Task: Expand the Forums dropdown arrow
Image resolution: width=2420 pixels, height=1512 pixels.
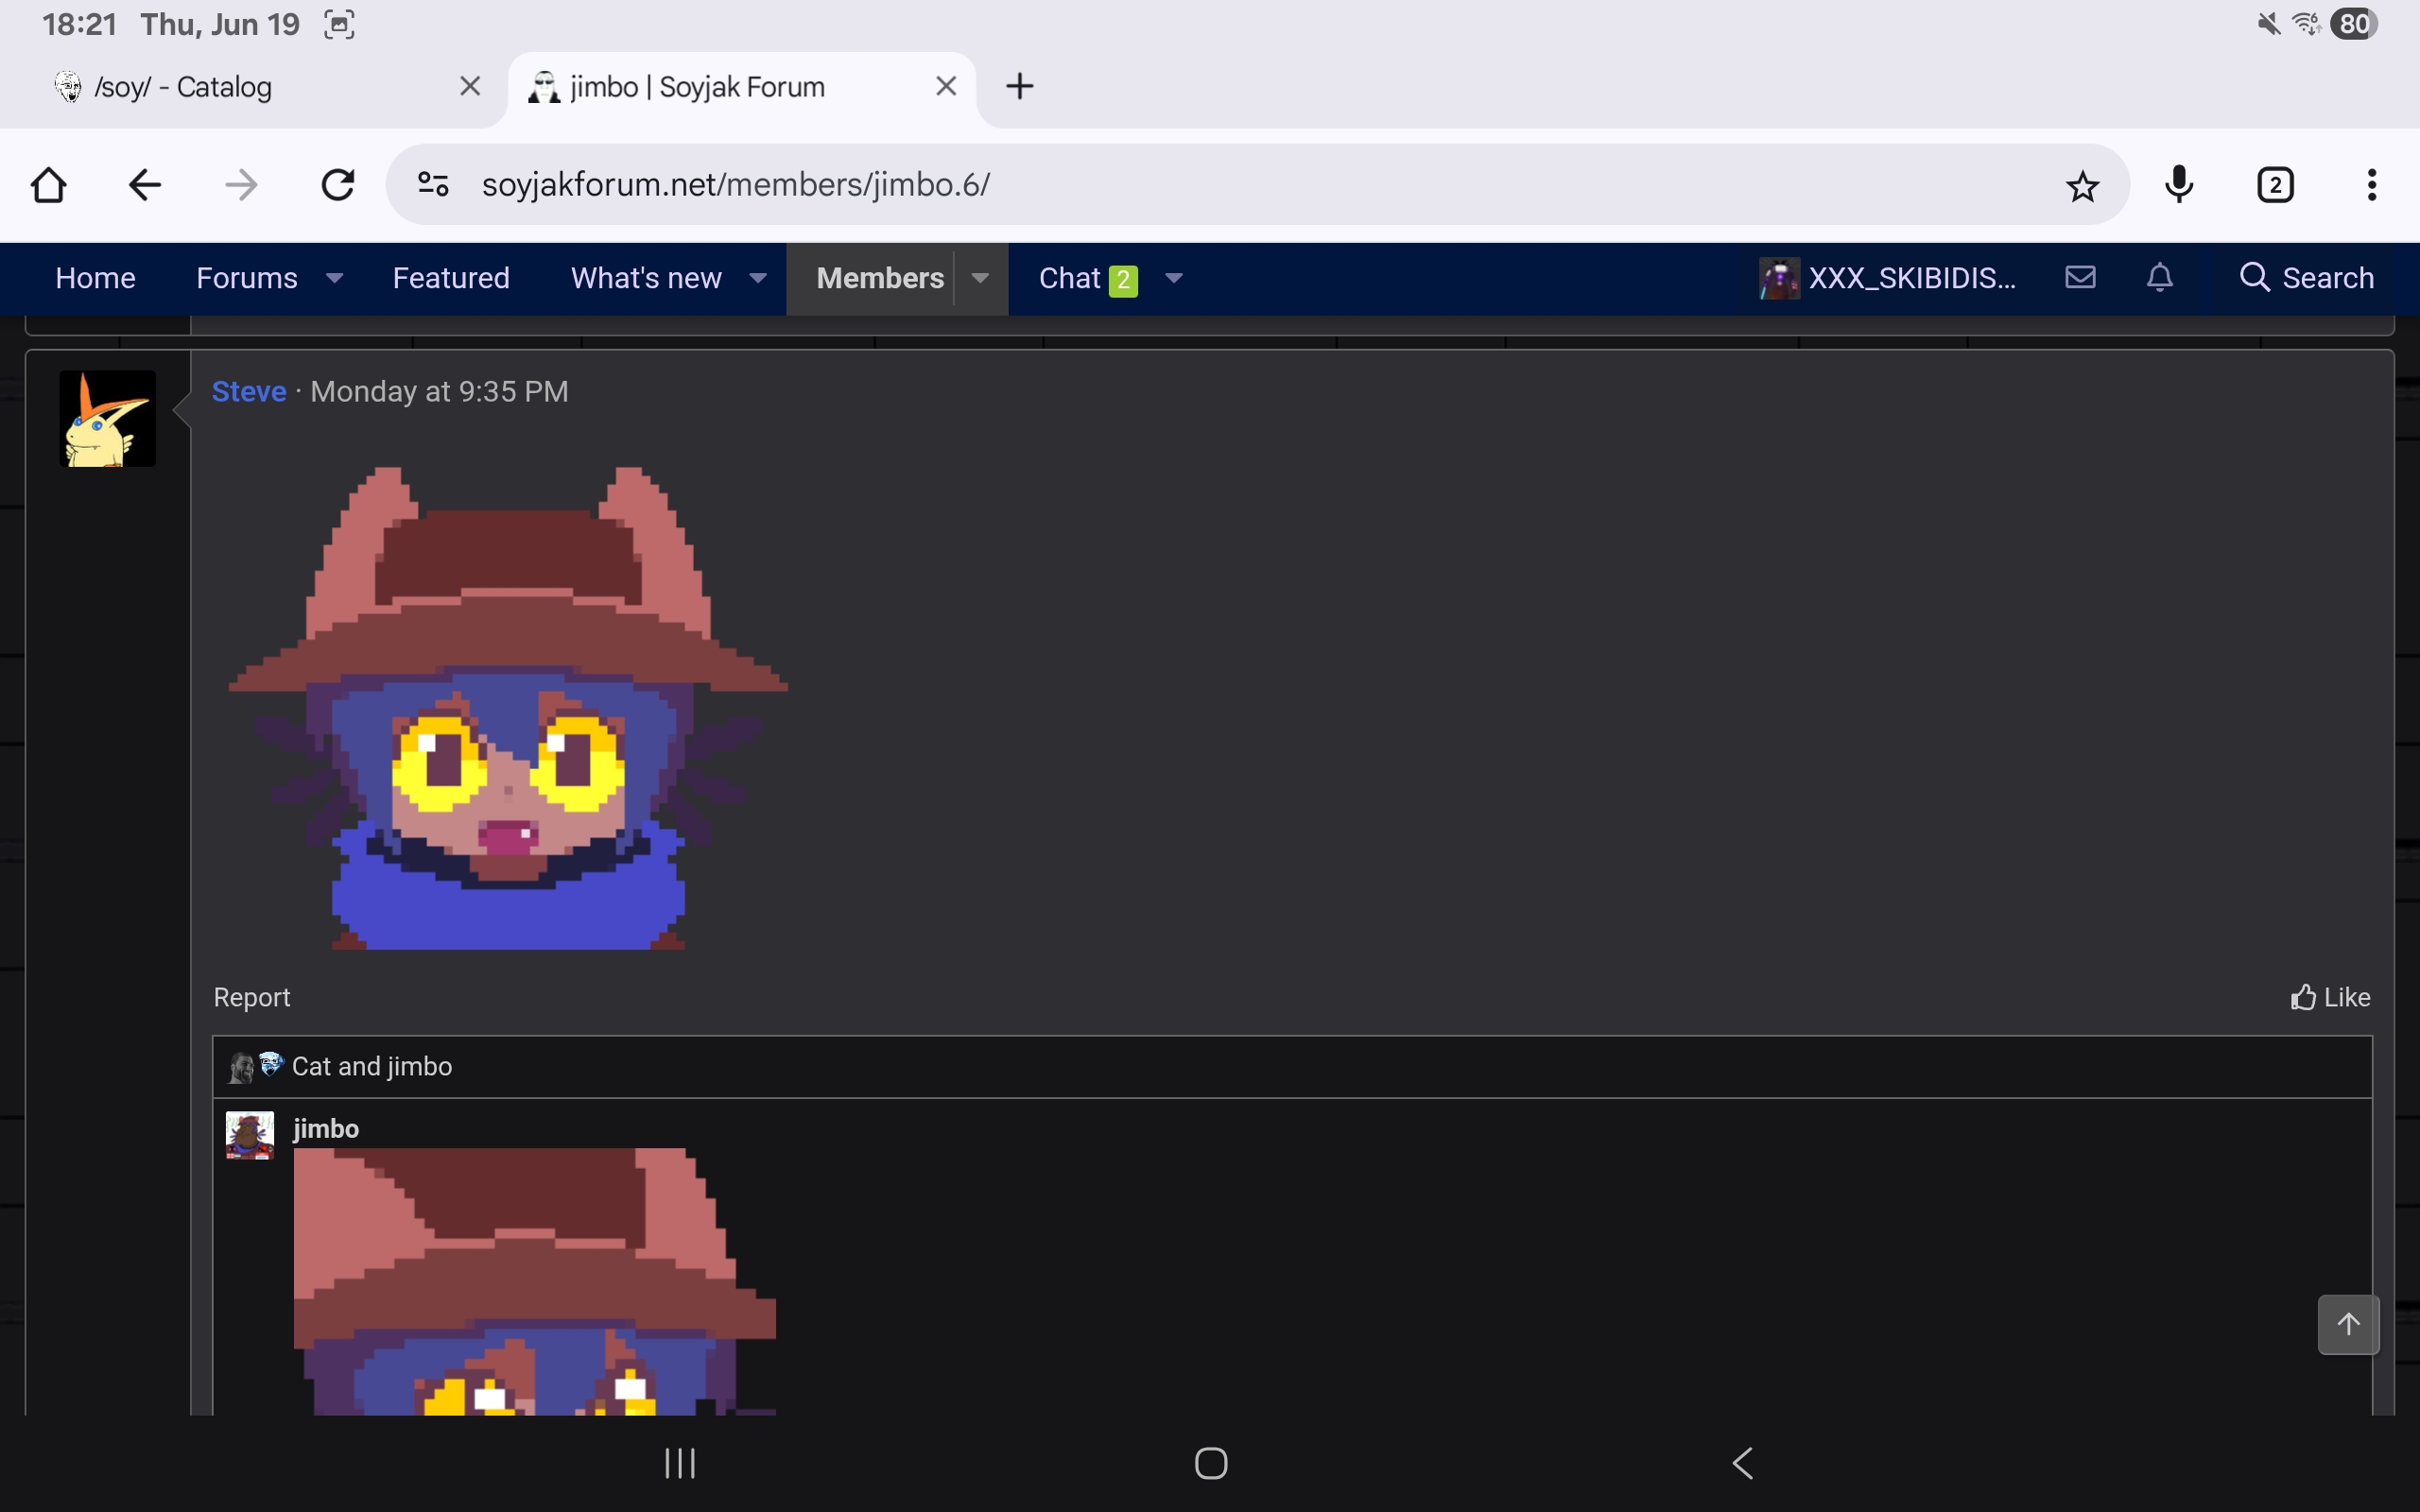Action: [x=335, y=278]
